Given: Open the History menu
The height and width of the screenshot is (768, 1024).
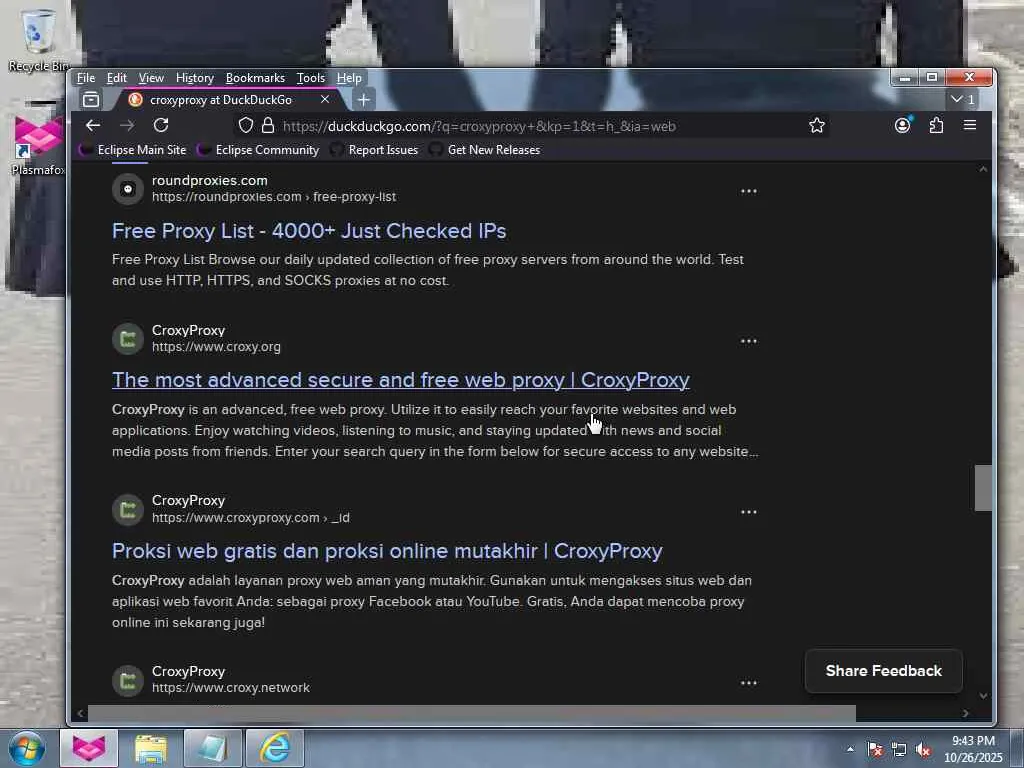Looking at the screenshot, I should click(195, 78).
